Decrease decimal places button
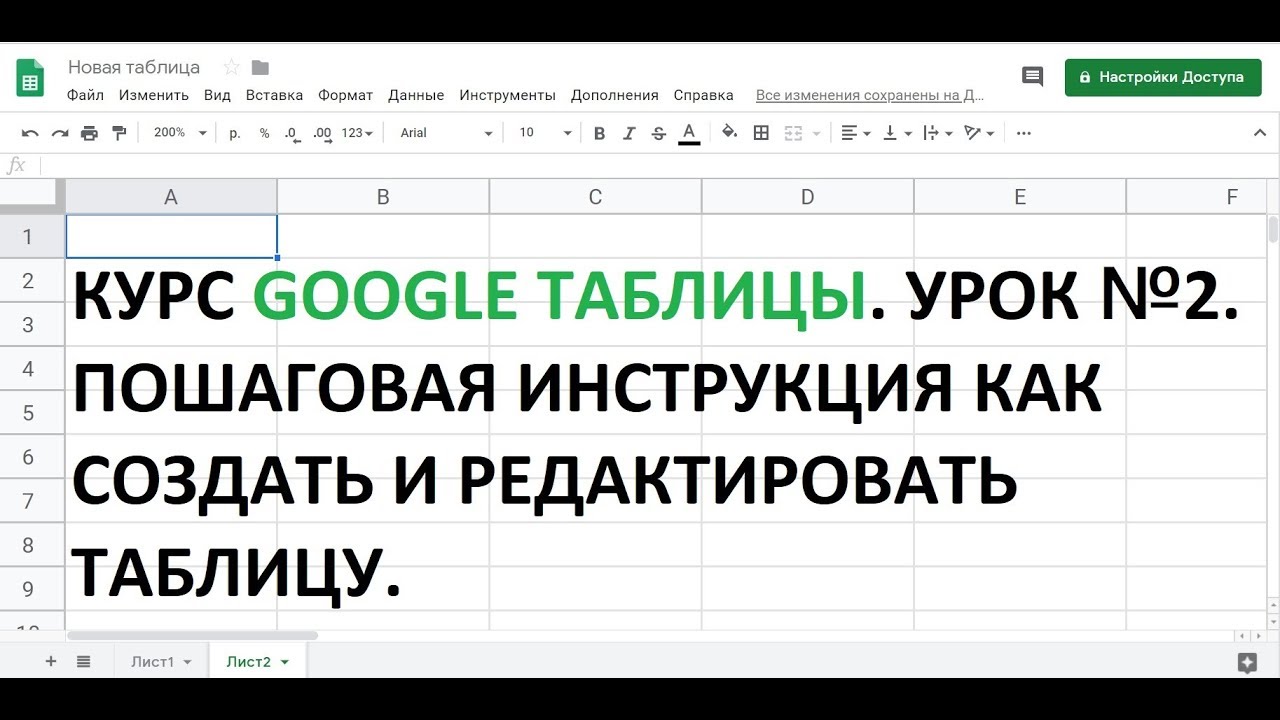 (292, 133)
